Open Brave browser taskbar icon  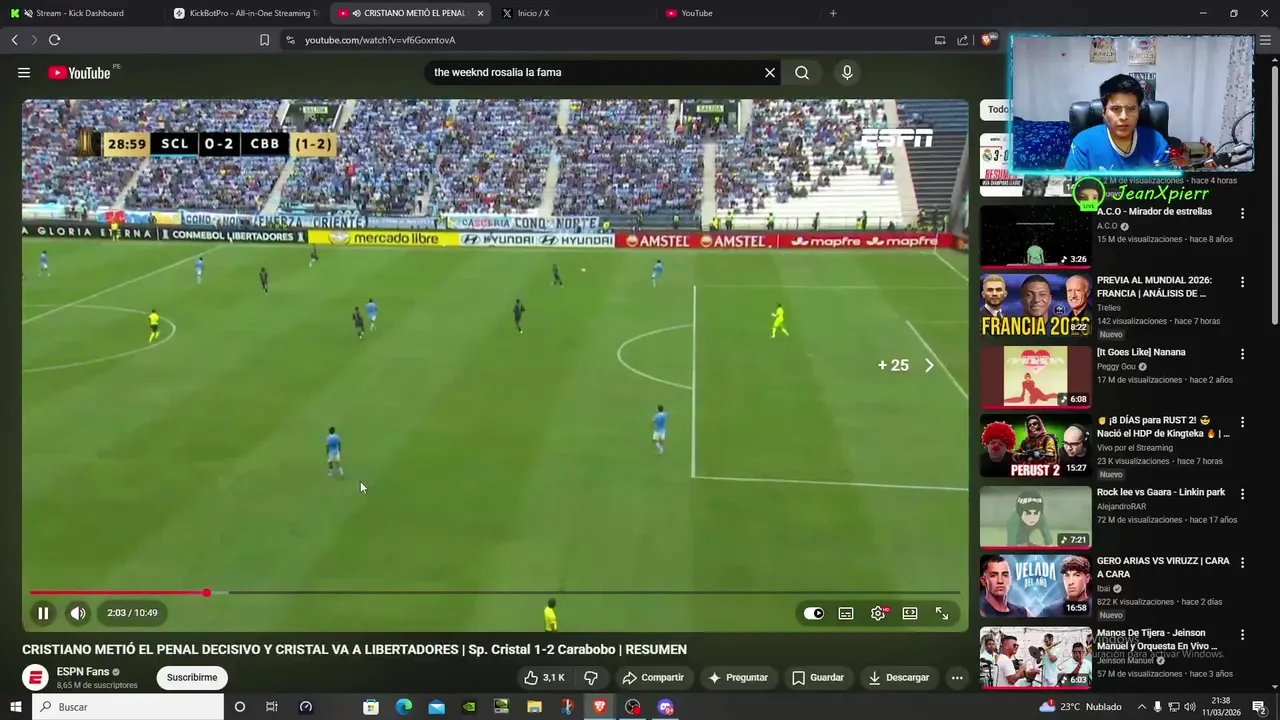tap(600, 707)
